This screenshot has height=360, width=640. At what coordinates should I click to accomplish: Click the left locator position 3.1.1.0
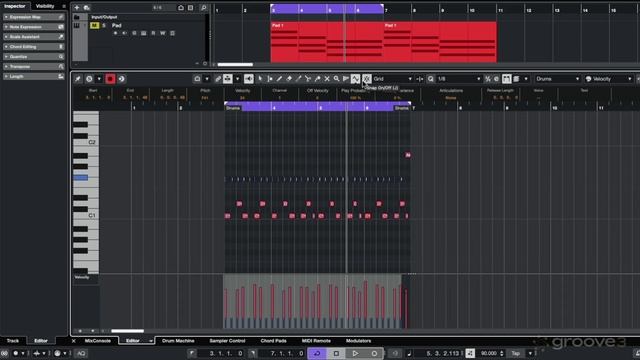(226, 353)
